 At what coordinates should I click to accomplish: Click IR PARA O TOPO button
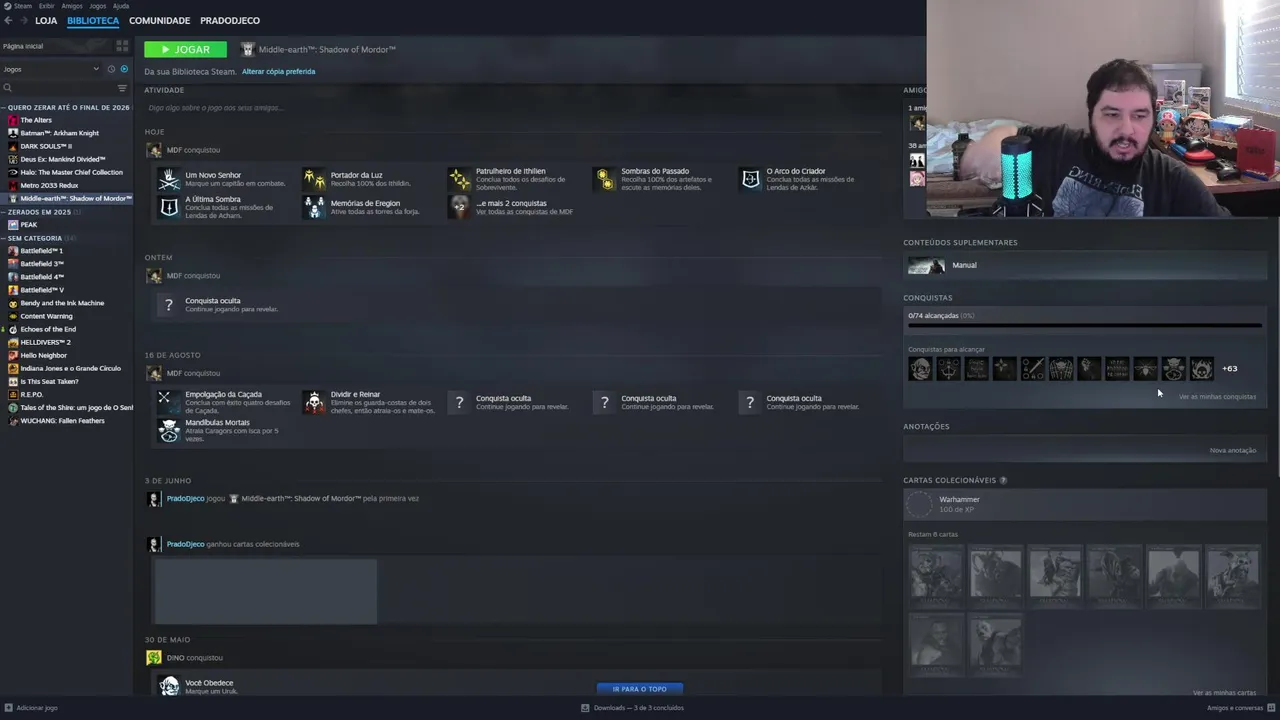tap(640, 689)
